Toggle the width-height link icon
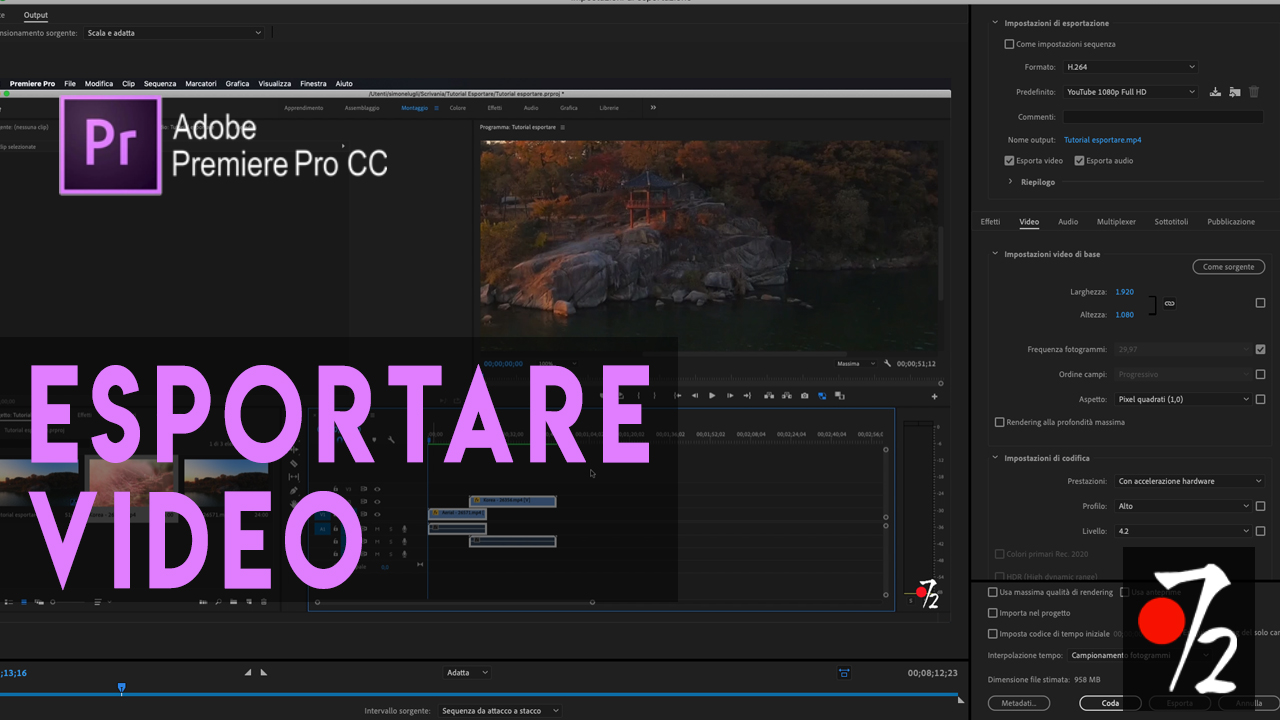 (1169, 303)
